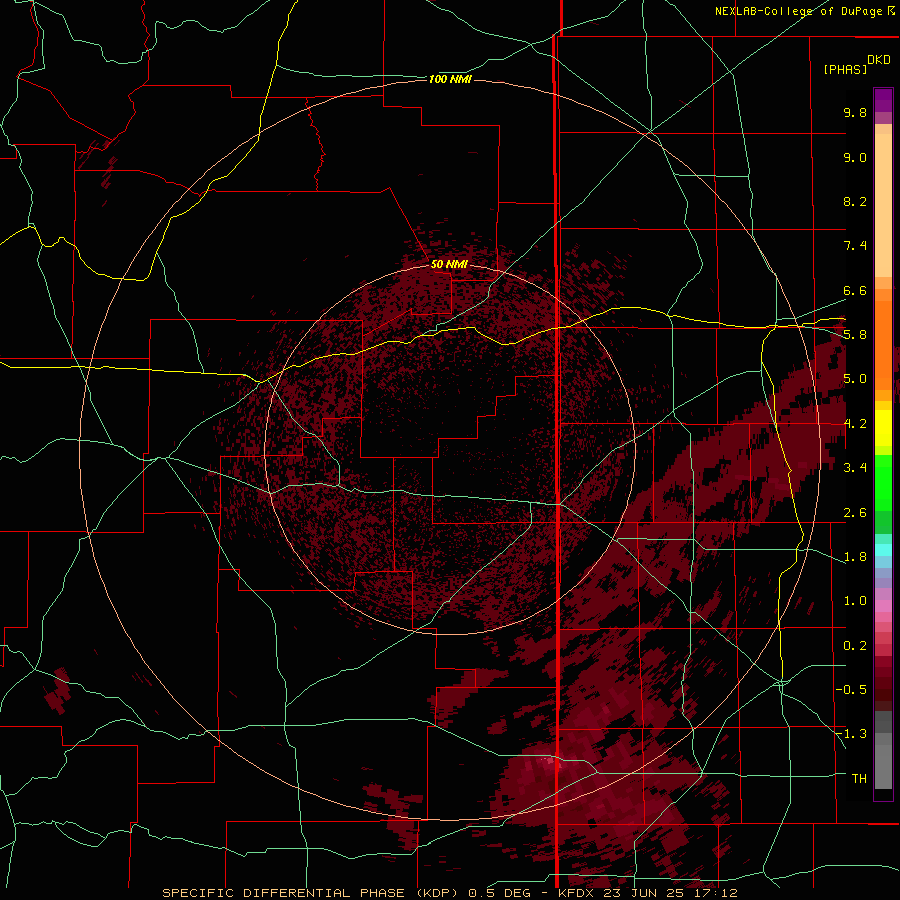Click the -1.3 legend value
Image resolution: width=900 pixels, height=900 pixels.
click(851, 734)
